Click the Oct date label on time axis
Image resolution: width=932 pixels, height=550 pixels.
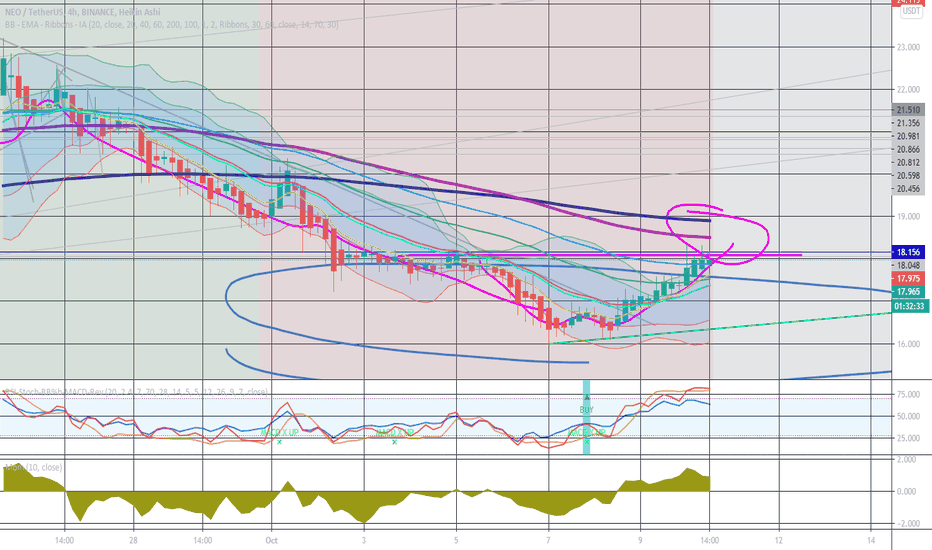pyautogui.click(x=272, y=540)
